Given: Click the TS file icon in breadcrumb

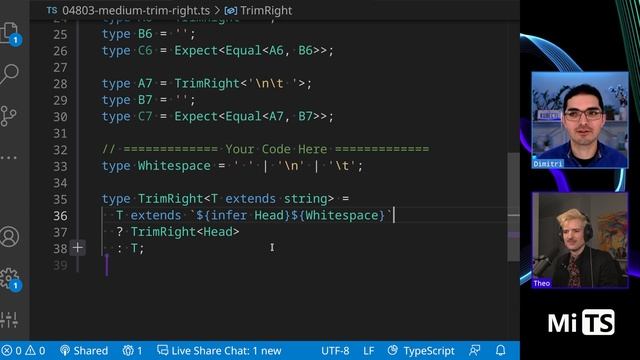Looking at the screenshot, I should [x=52, y=10].
